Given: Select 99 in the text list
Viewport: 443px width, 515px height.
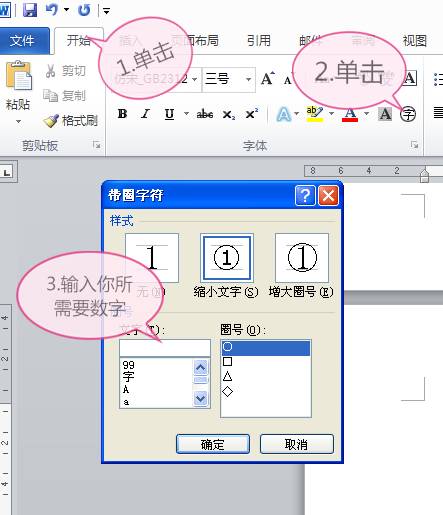Looking at the screenshot, I should coord(129,364).
